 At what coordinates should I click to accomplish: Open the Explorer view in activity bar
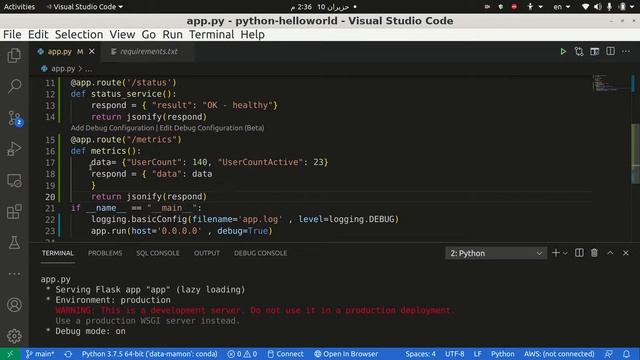click(x=14, y=56)
